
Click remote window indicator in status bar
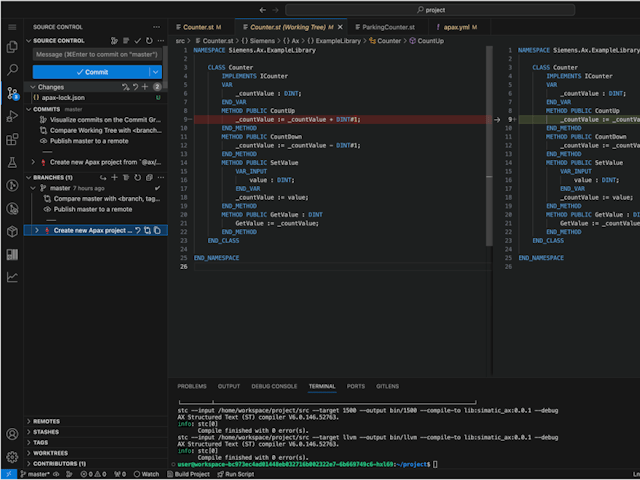[9, 474]
